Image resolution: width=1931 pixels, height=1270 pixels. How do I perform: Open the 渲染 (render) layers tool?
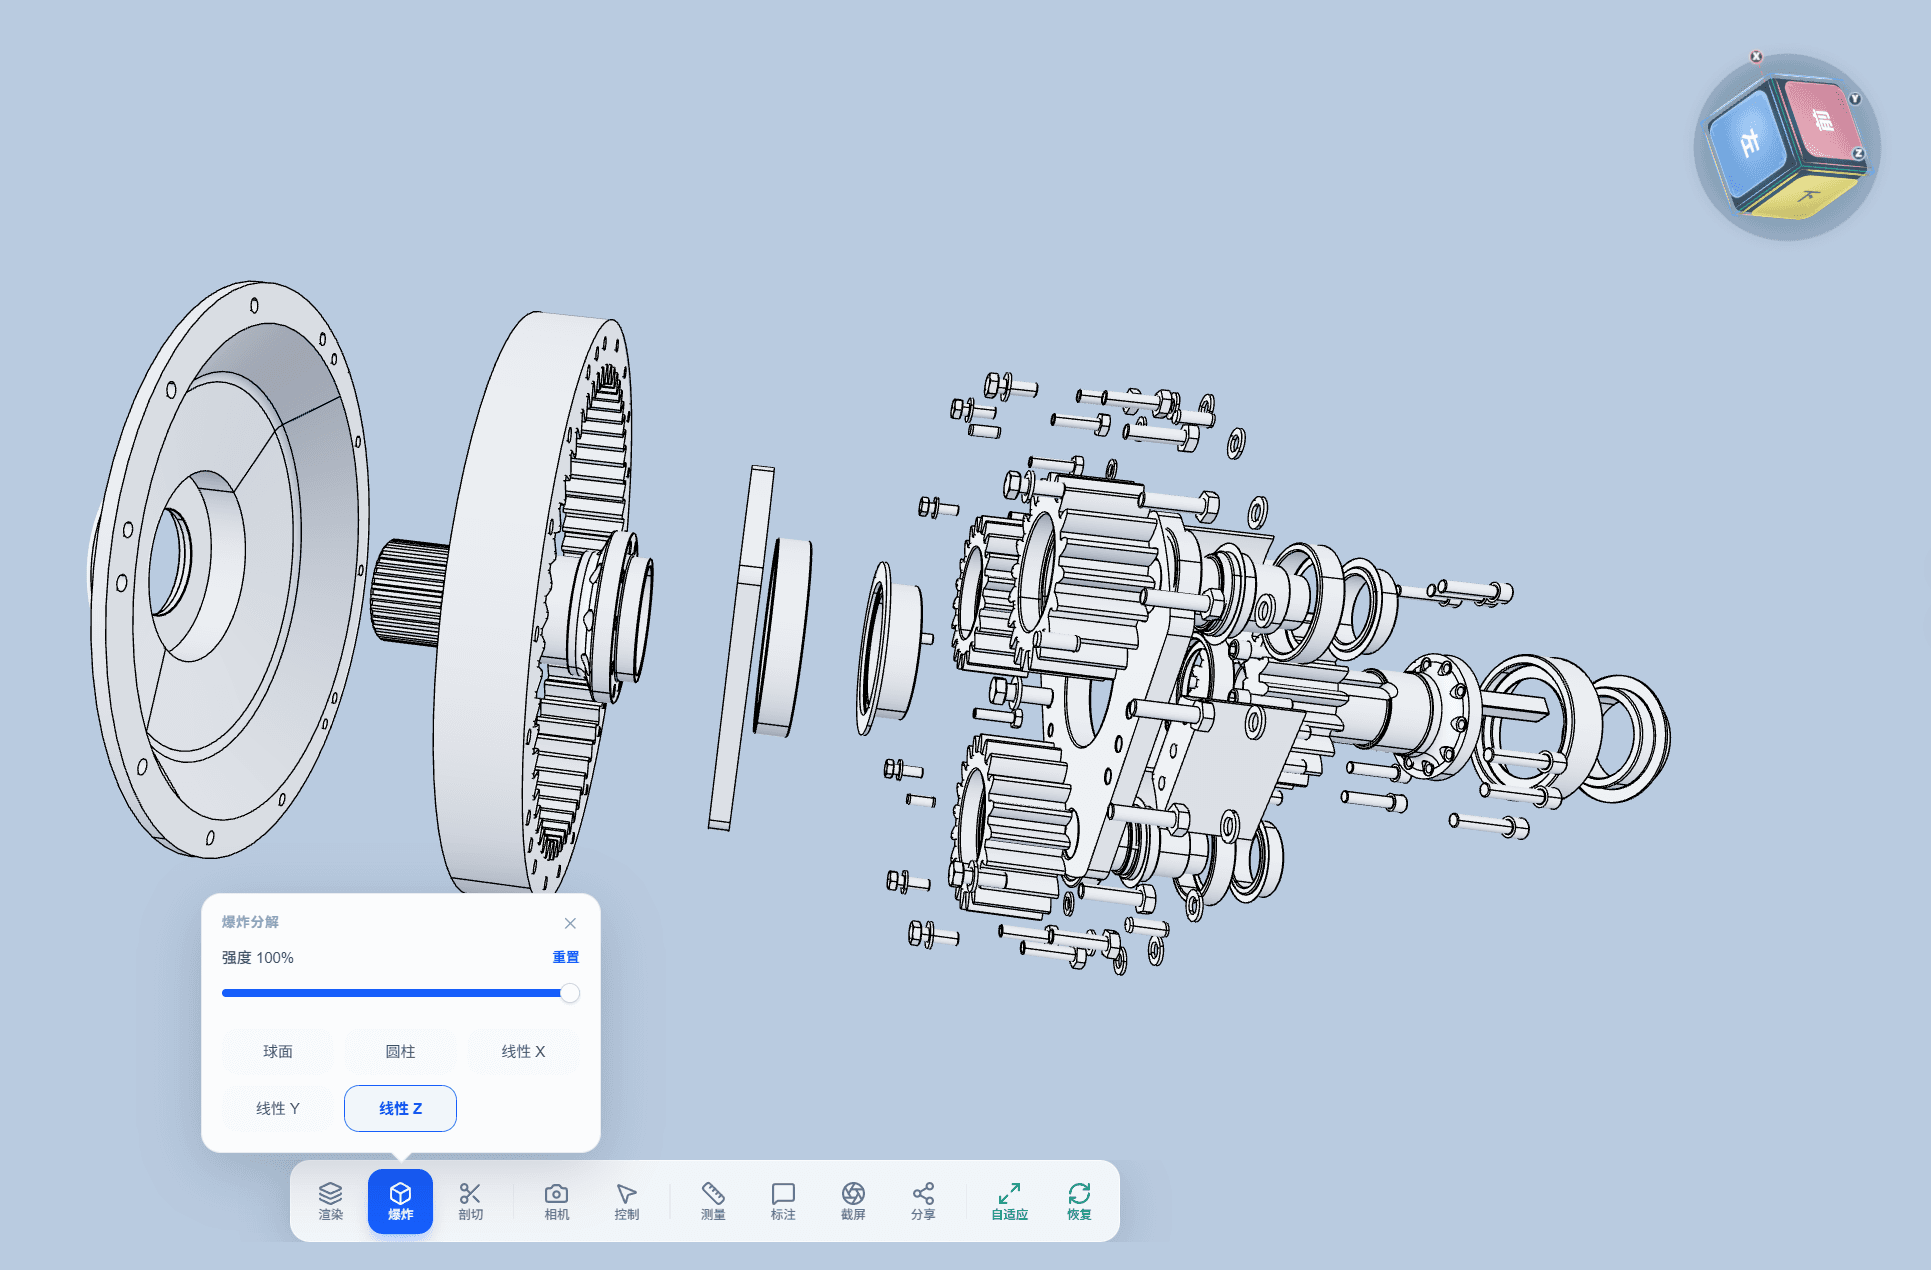(330, 1201)
